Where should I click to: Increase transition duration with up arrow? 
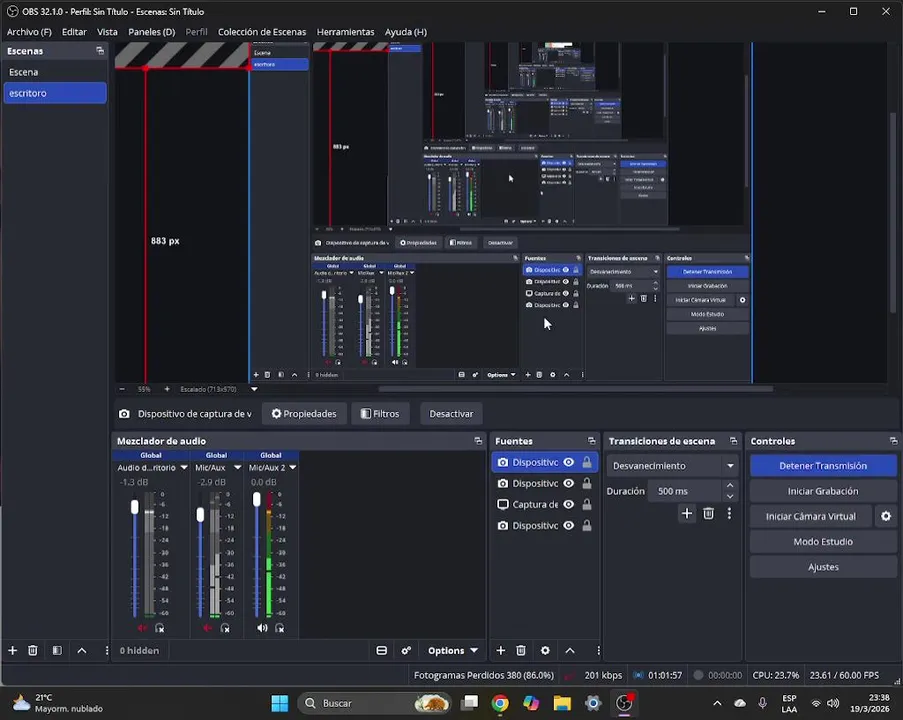[730, 485]
